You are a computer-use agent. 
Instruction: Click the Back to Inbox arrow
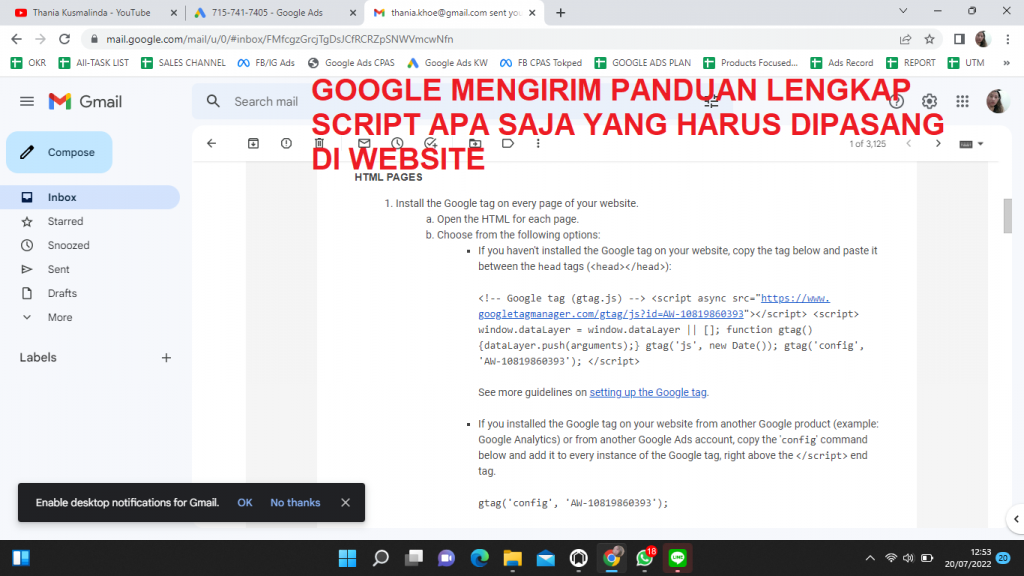(211, 143)
